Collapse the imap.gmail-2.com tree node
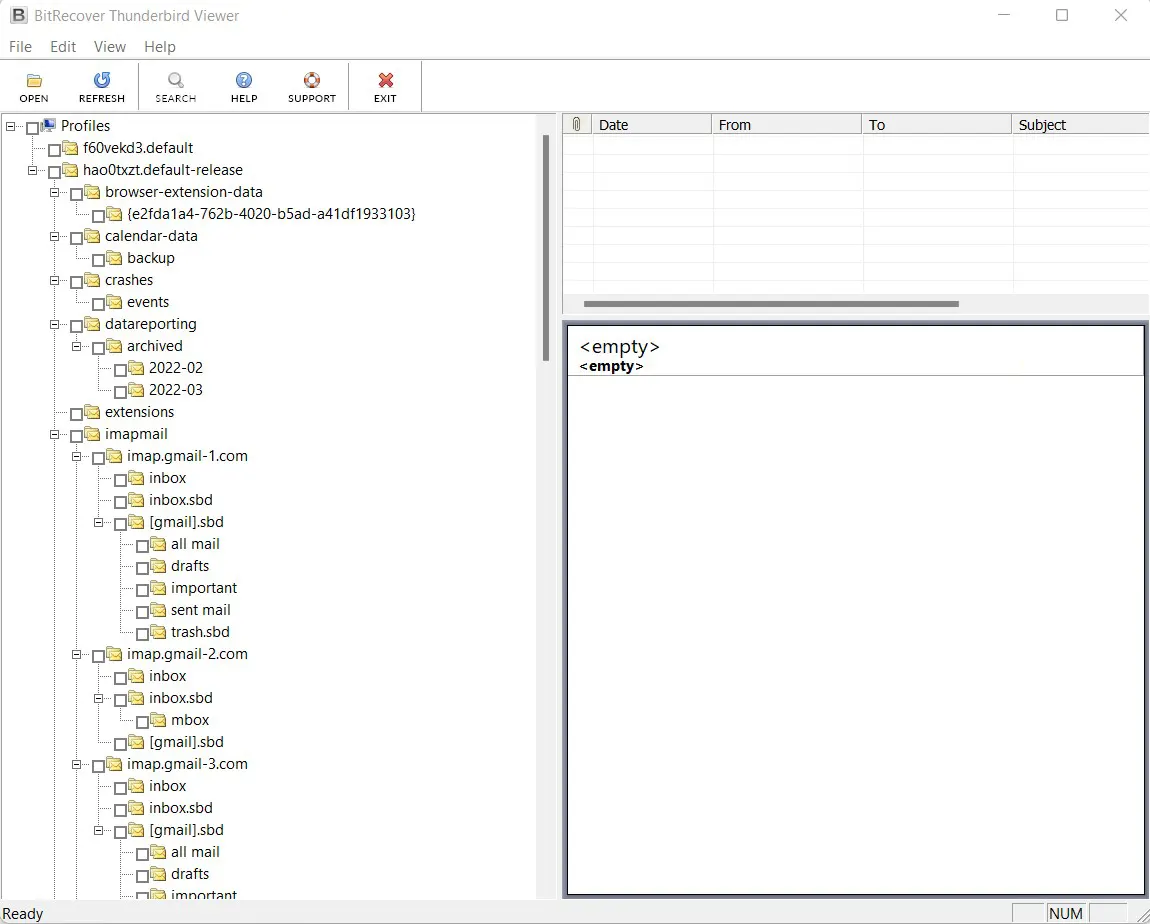The height and width of the screenshot is (924, 1150). [x=77, y=655]
